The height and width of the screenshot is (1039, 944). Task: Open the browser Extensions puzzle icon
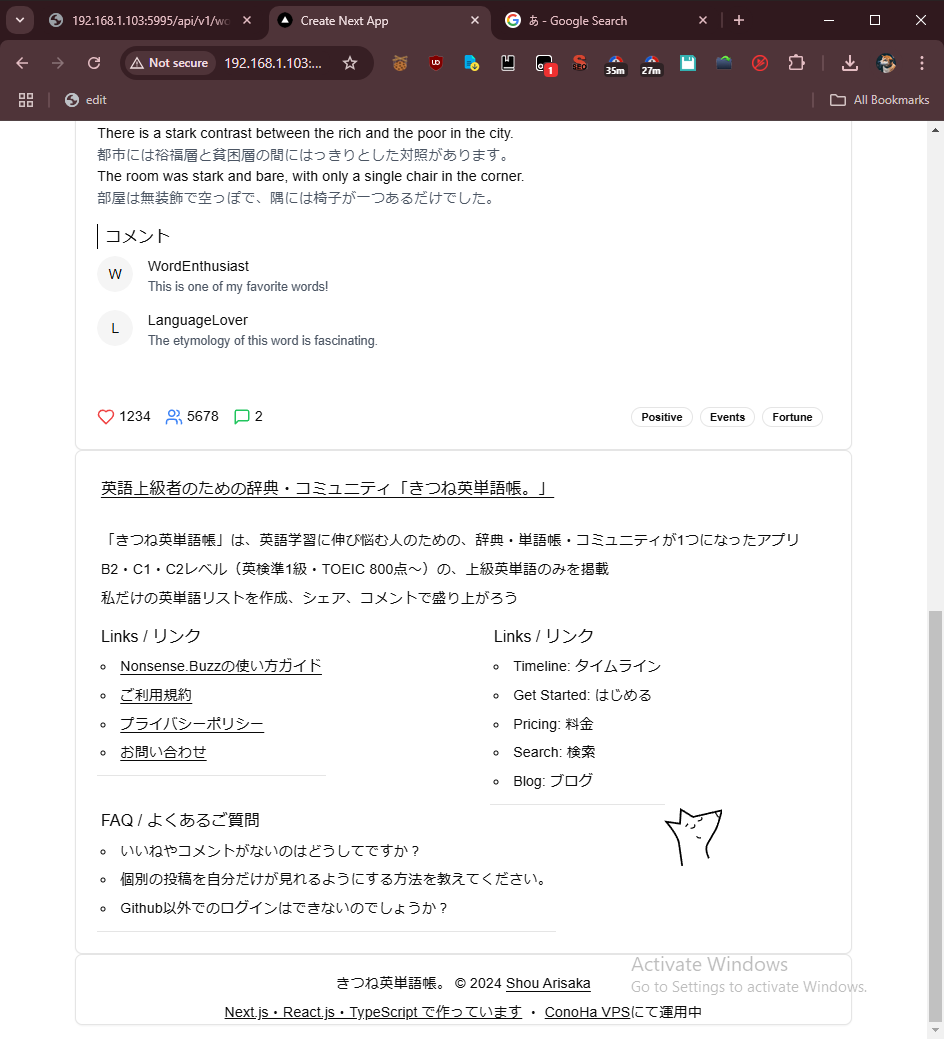796,63
